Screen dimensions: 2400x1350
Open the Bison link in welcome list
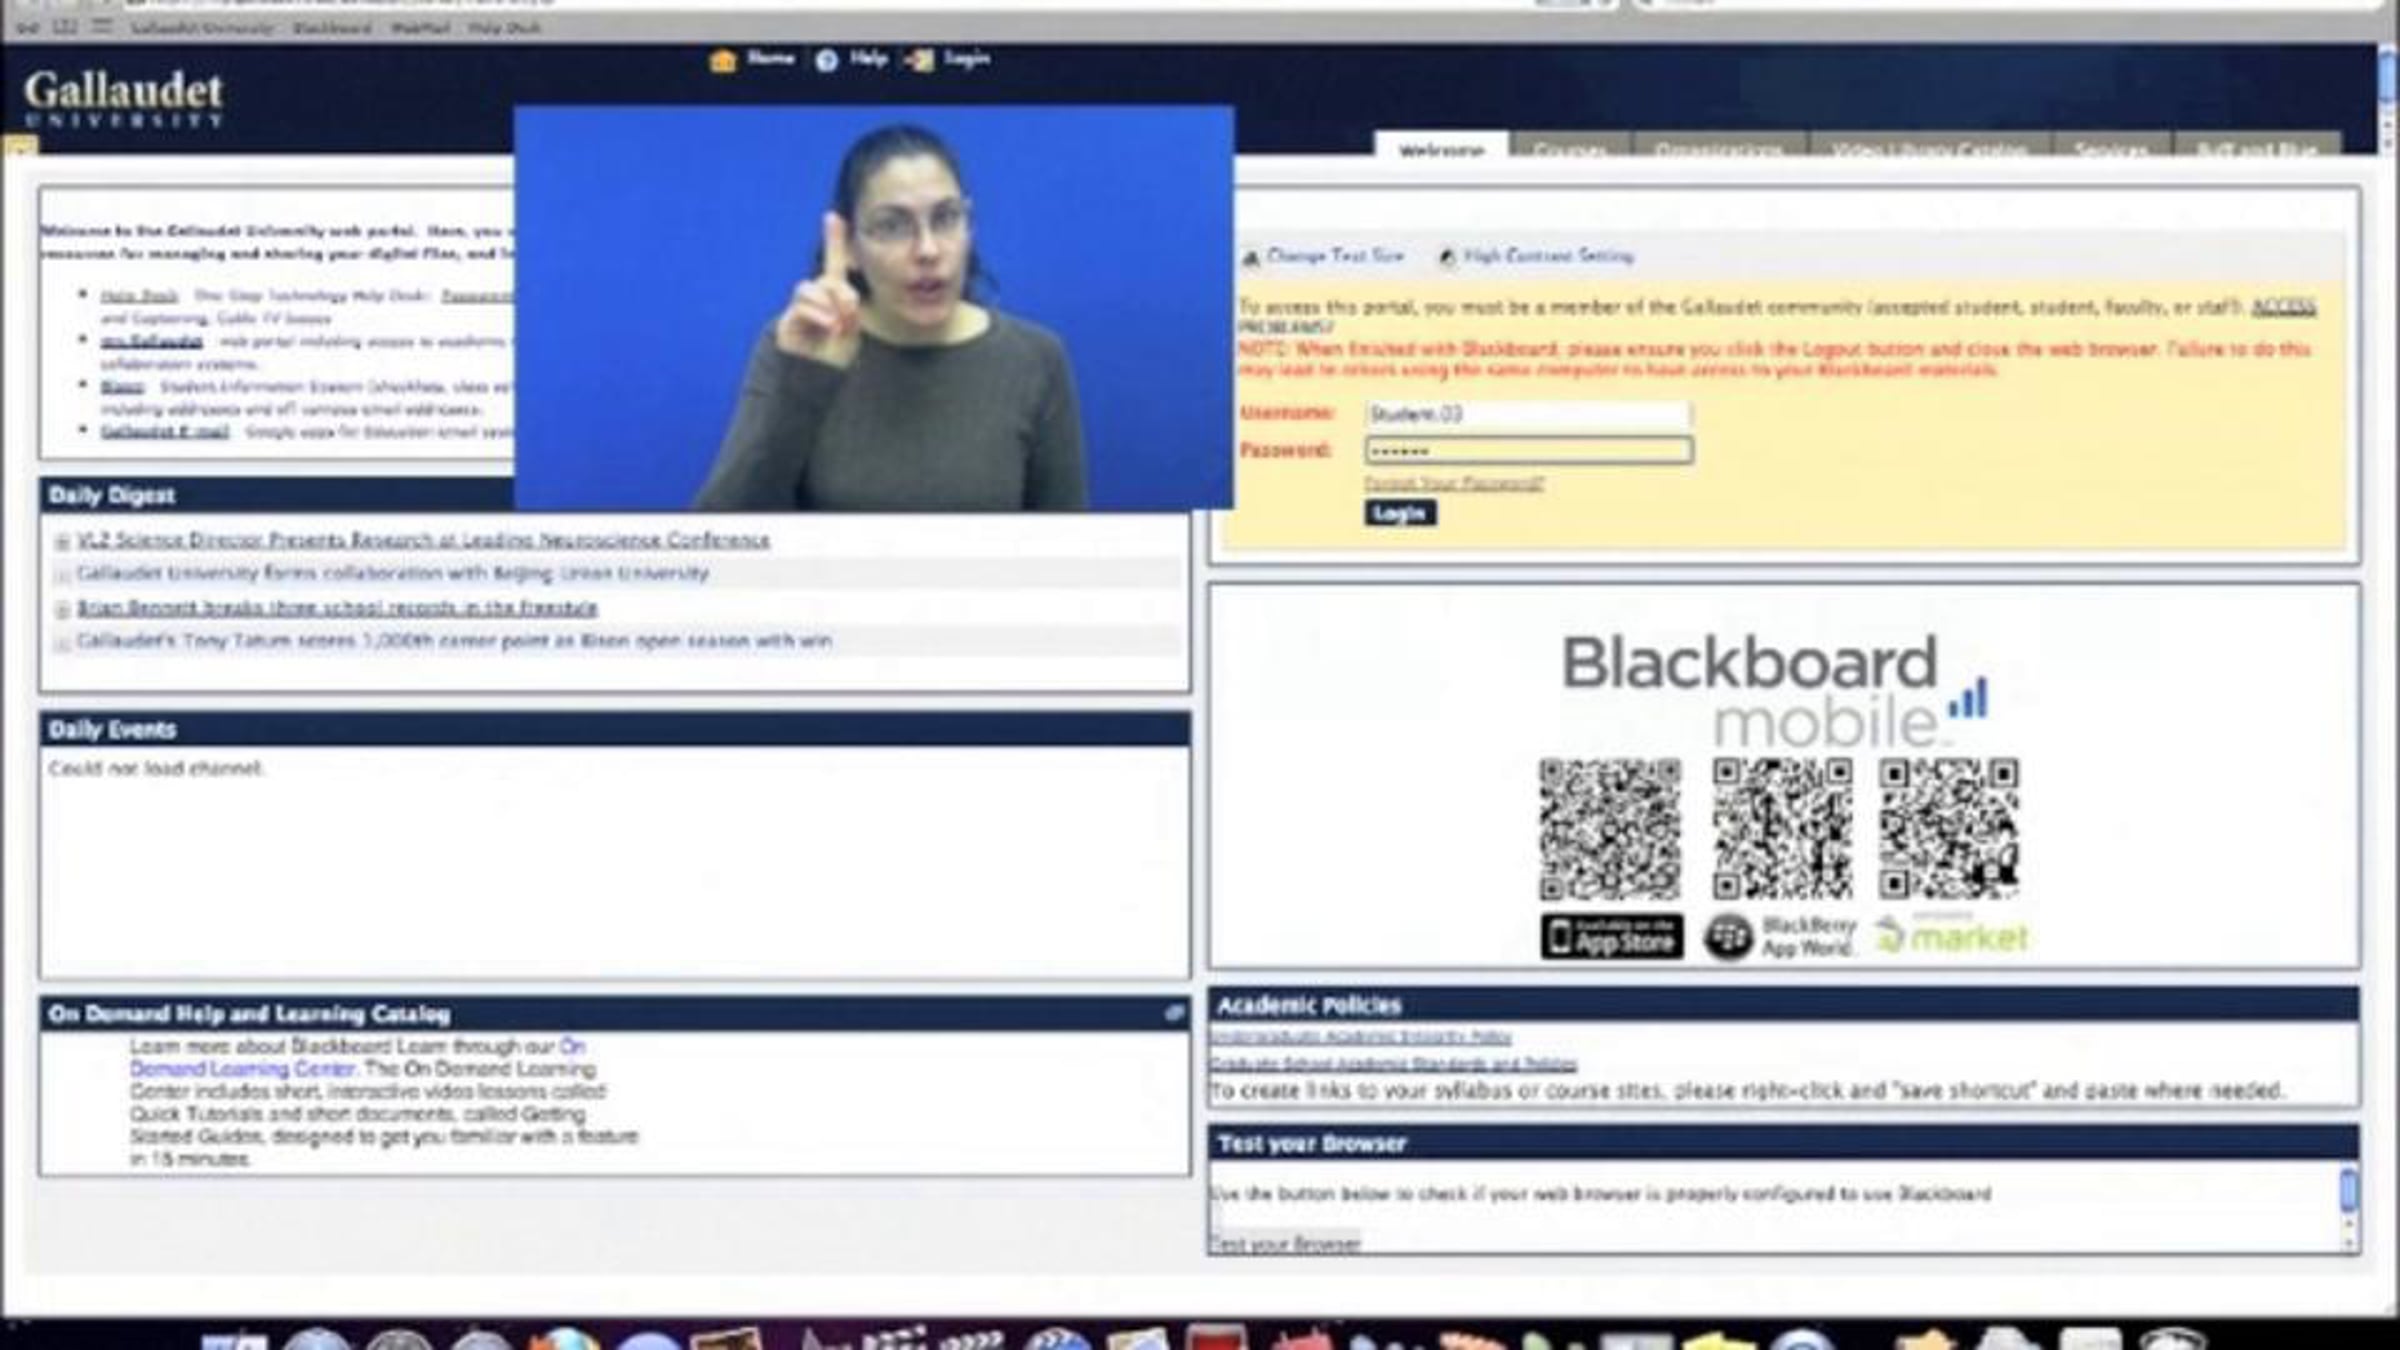coord(122,386)
